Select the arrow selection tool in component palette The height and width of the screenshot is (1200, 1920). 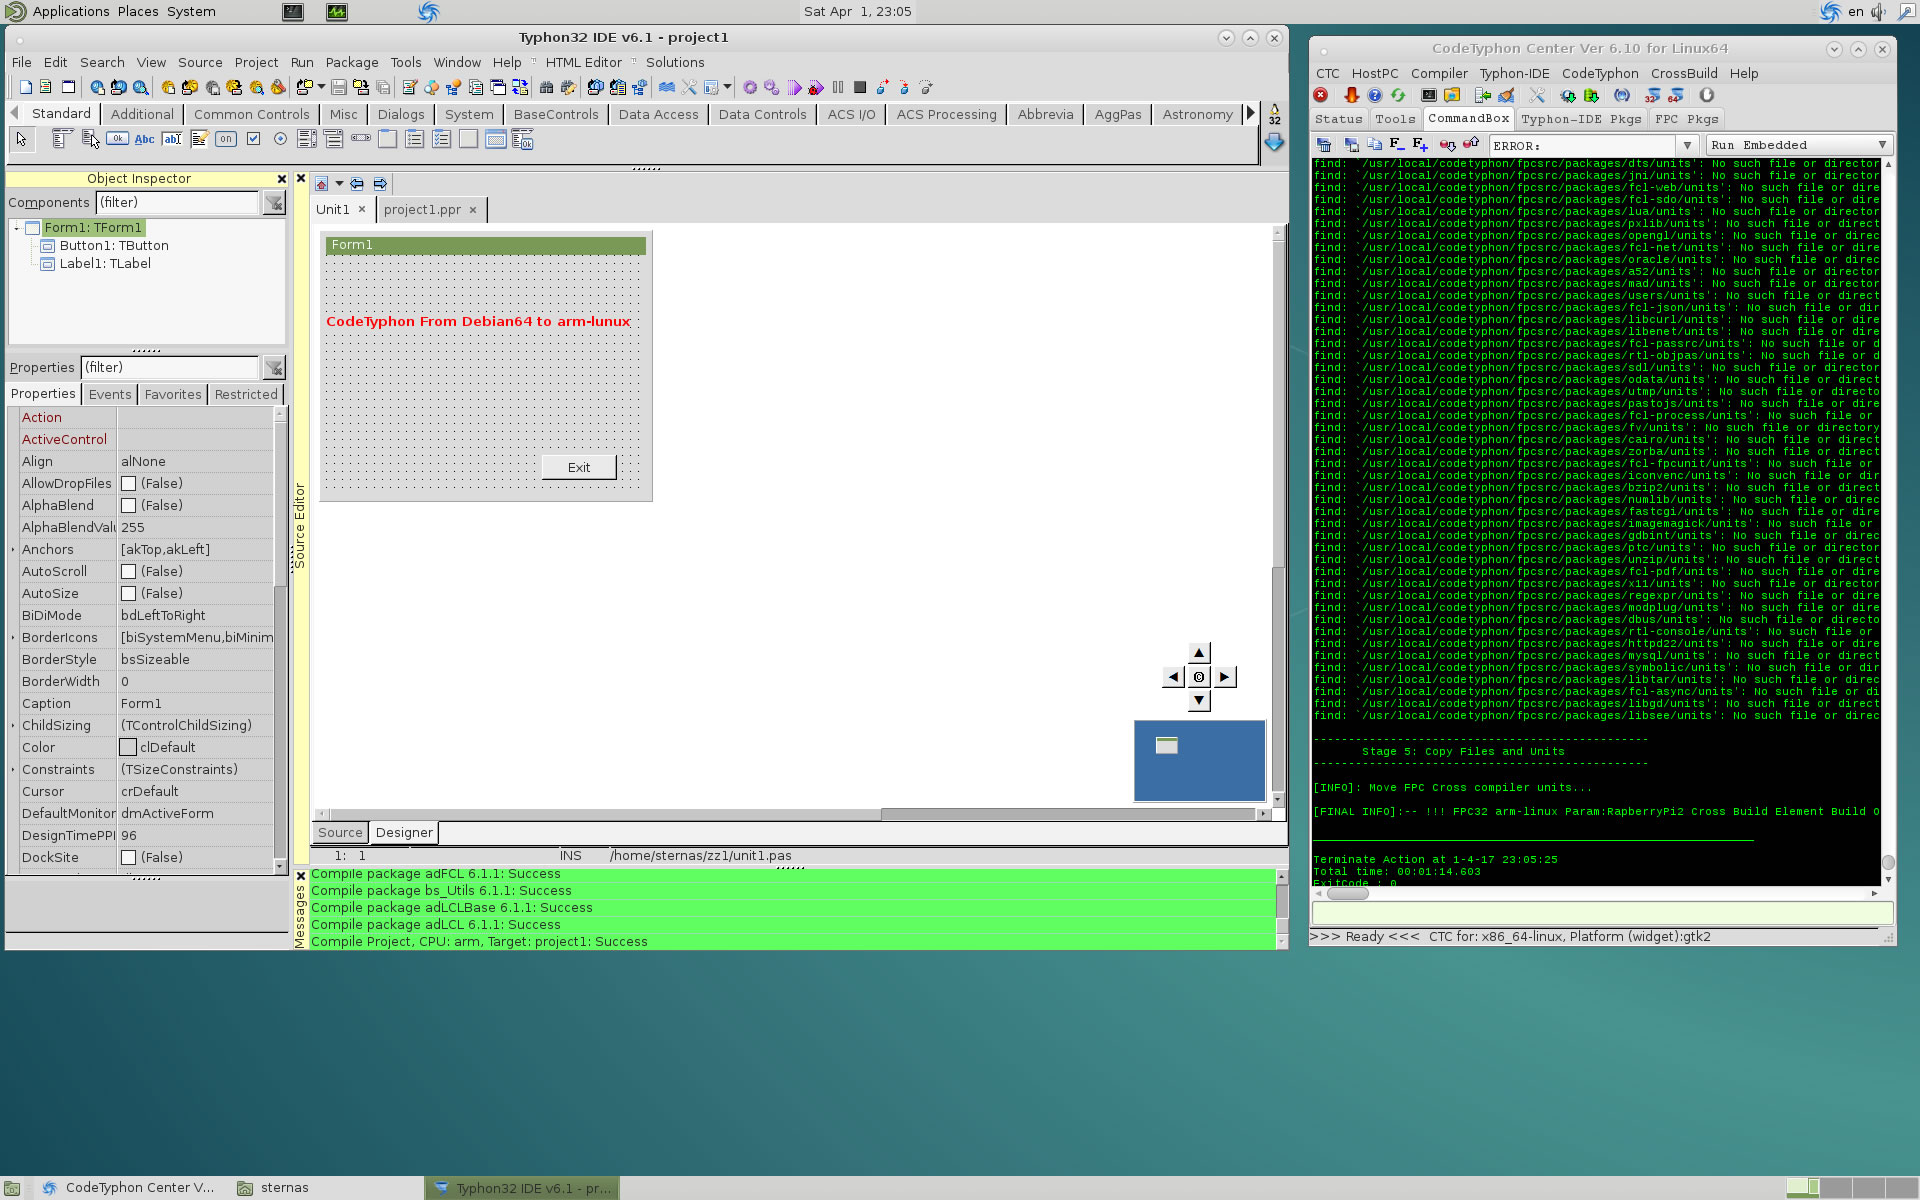click(x=21, y=139)
